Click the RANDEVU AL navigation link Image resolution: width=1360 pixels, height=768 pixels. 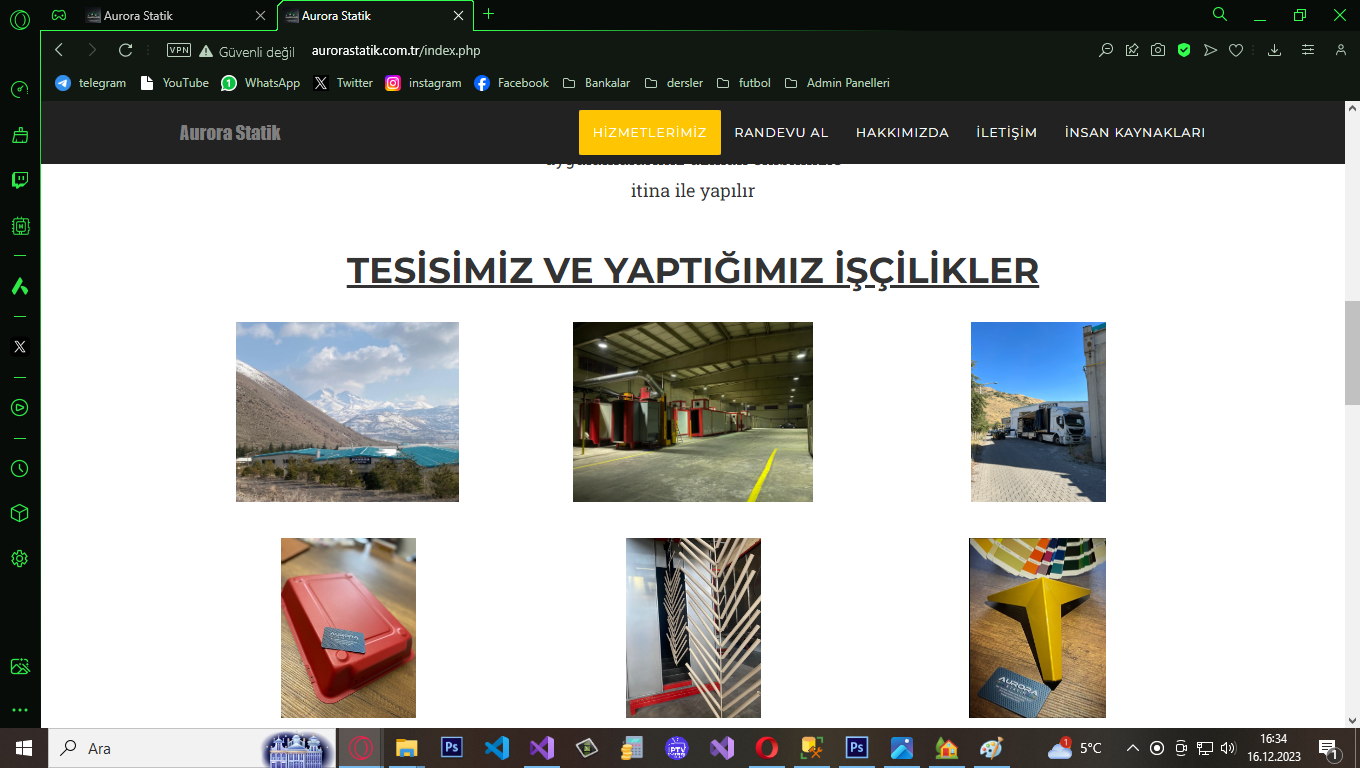click(x=781, y=132)
